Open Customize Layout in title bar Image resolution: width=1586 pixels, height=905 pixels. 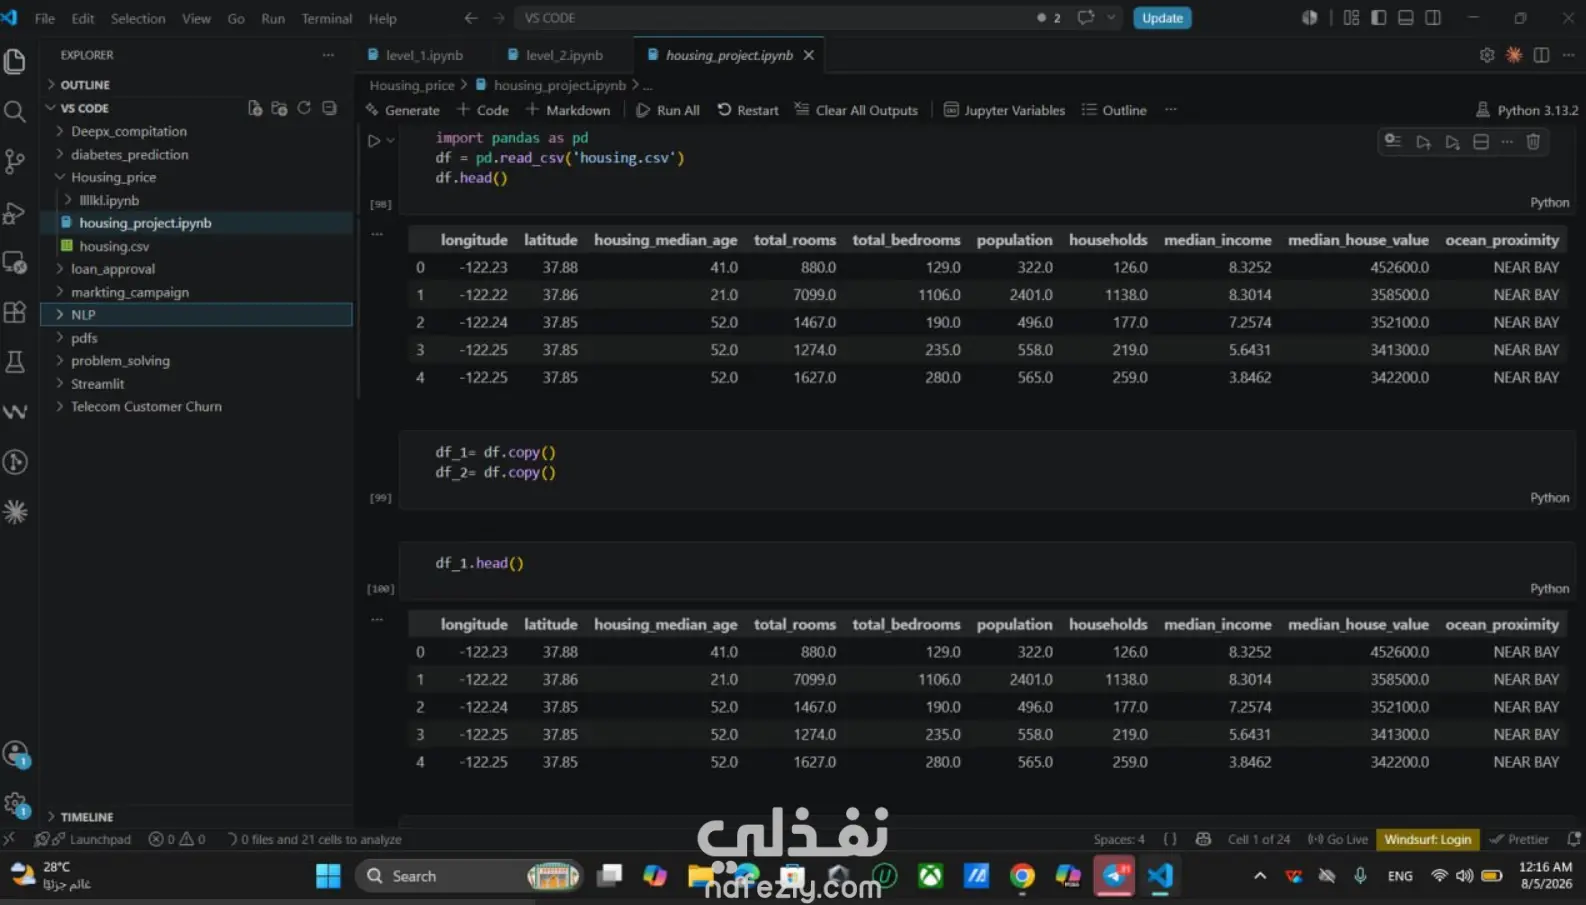pos(1351,18)
